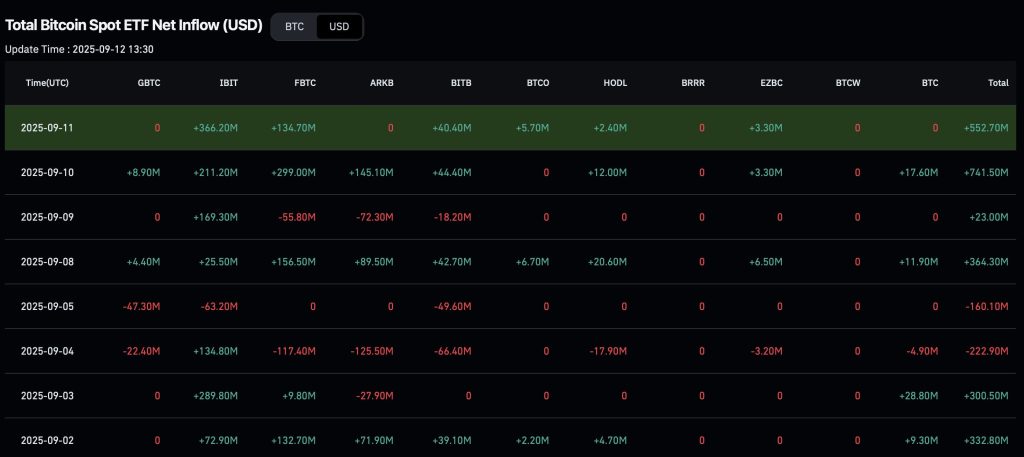Image resolution: width=1024 pixels, height=457 pixels.
Task: Click the -222.90M total value
Action: pyautogui.click(x=985, y=352)
